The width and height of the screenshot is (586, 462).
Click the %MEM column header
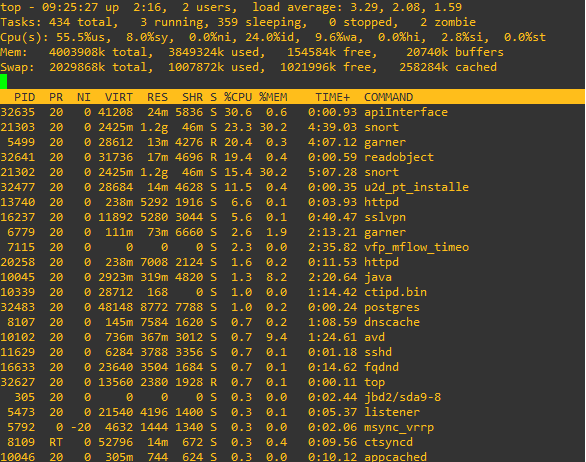273,97
